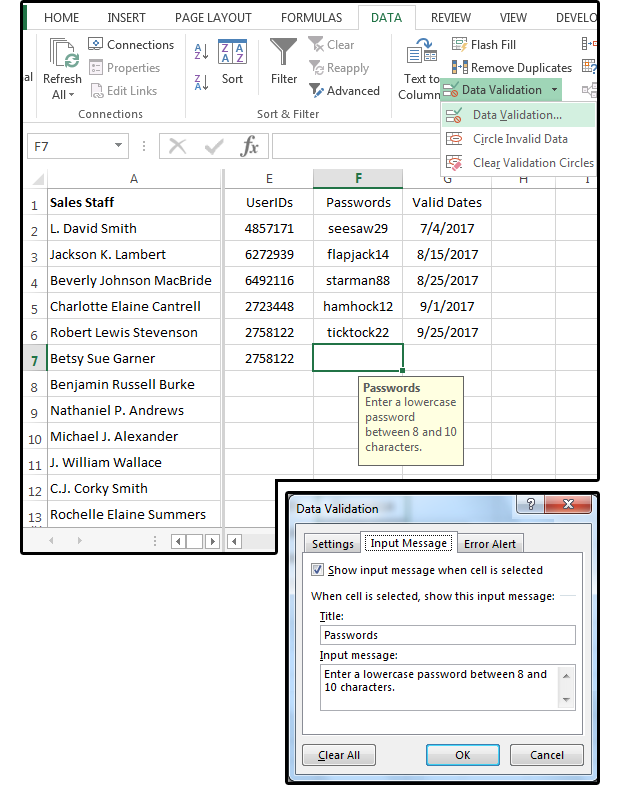
Task: Click the Insert Function fx icon
Action: 249,147
